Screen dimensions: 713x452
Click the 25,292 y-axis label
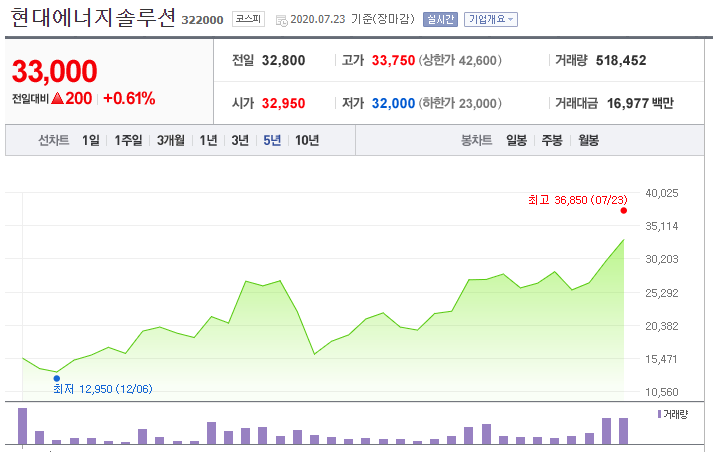click(662, 293)
